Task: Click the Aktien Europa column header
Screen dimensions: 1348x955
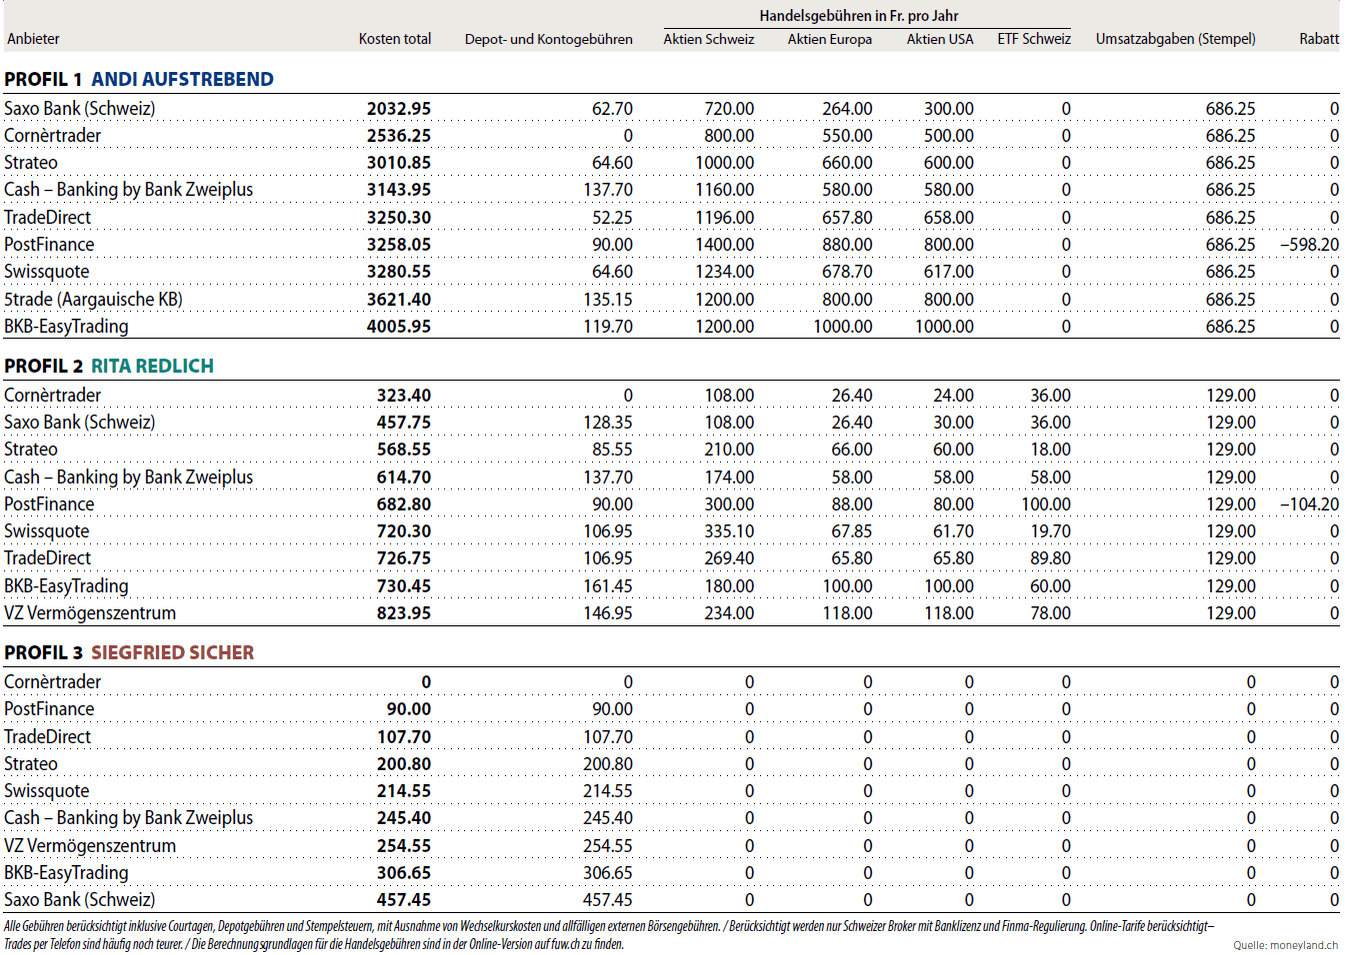Action: click(x=830, y=39)
